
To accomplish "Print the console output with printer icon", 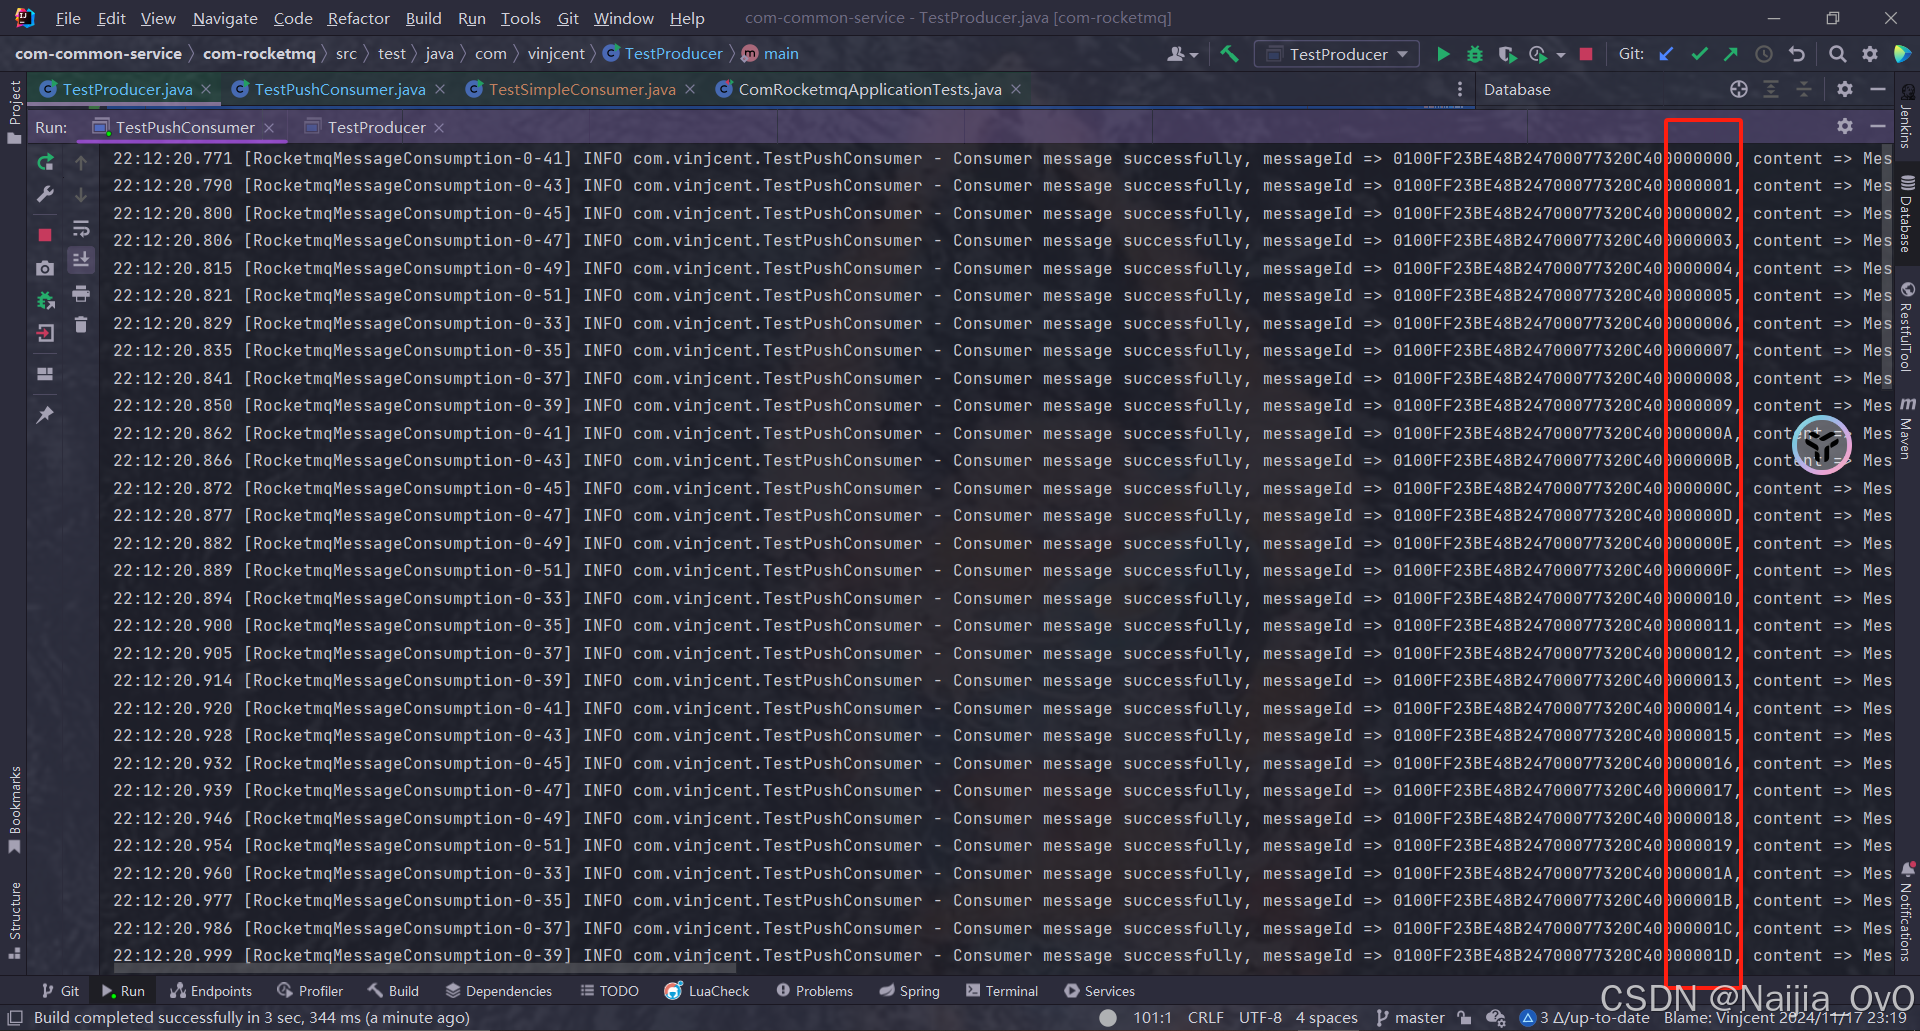I will pyautogui.click(x=81, y=293).
